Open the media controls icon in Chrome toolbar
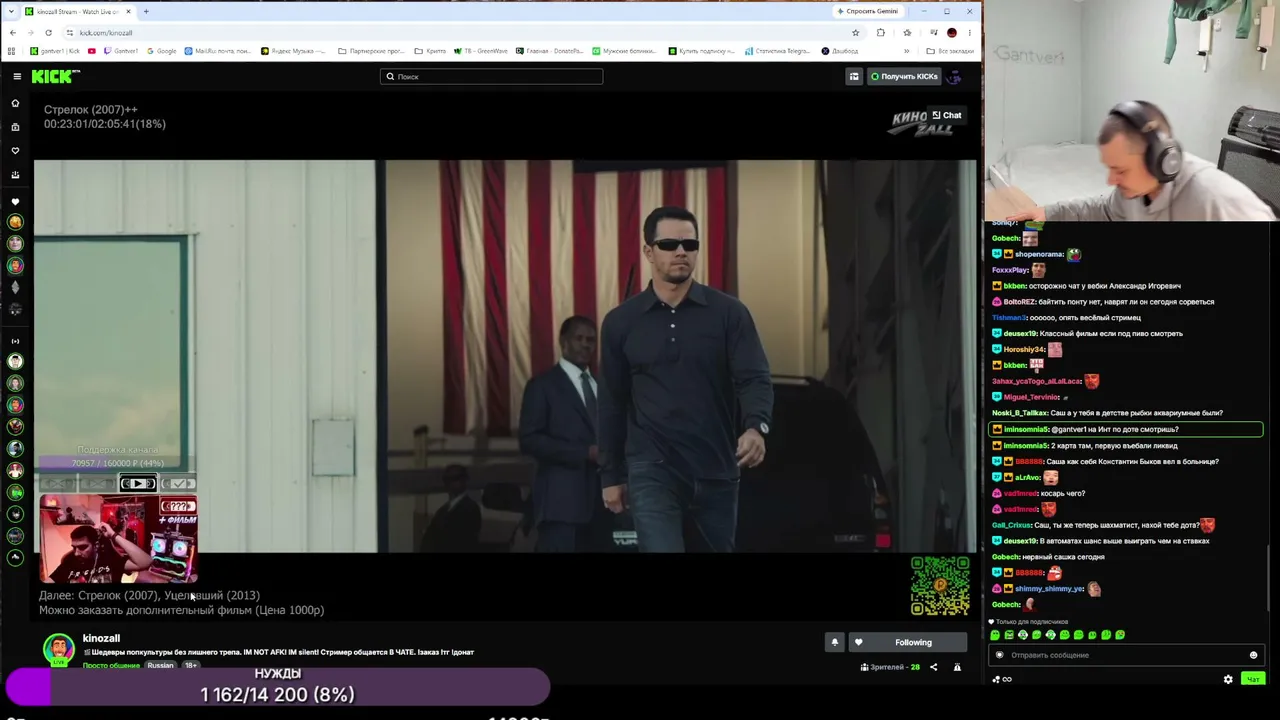The height and width of the screenshot is (720, 1280). [x=933, y=32]
